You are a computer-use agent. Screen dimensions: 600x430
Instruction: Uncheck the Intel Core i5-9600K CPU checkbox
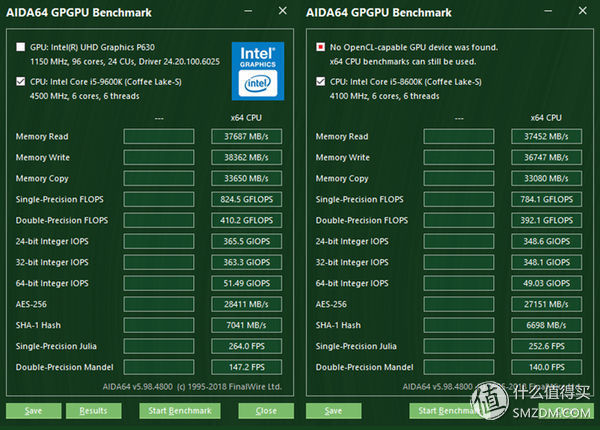[21, 81]
